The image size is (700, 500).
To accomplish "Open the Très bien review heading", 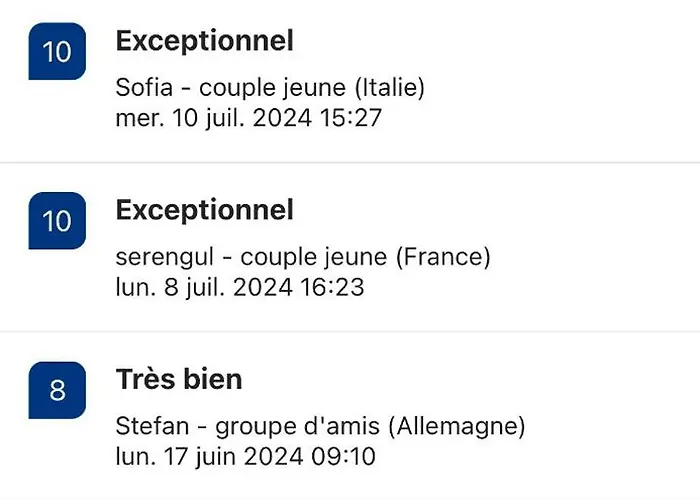I will (179, 379).
